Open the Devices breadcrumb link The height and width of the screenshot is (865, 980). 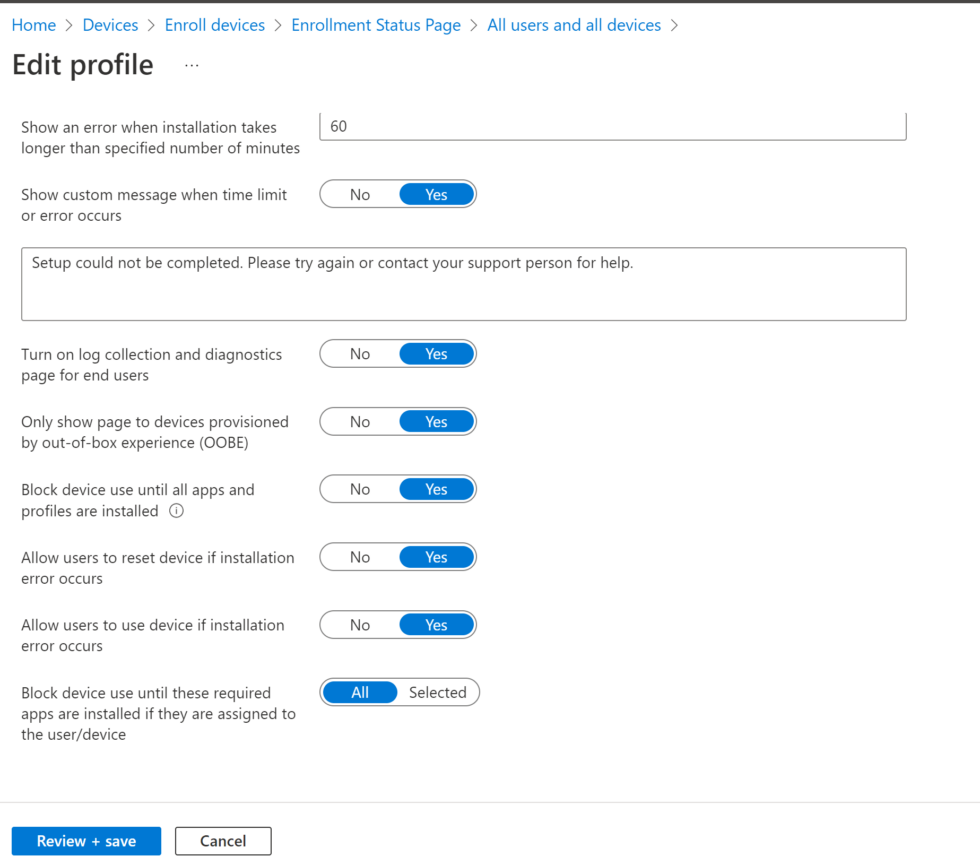click(110, 24)
